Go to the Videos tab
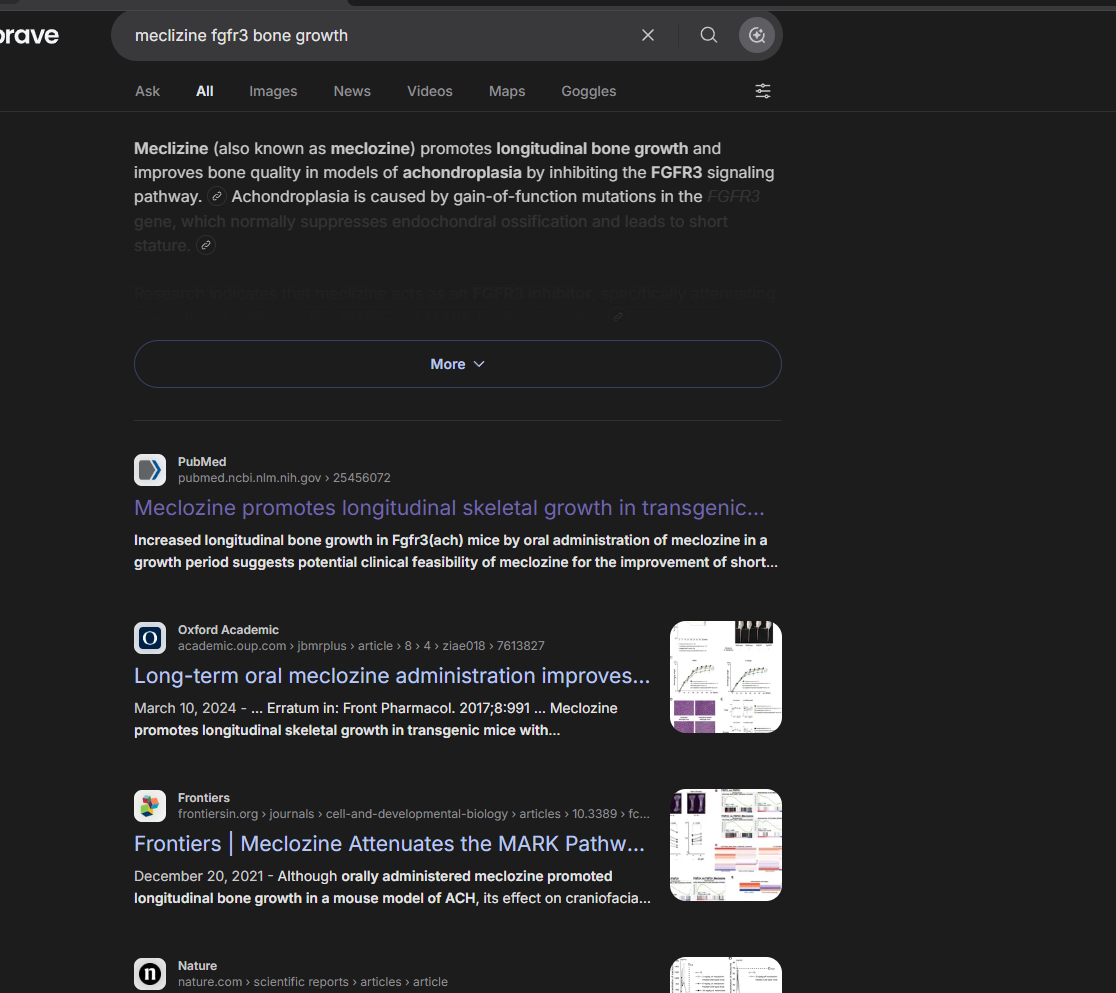The width and height of the screenshot is (1116, 993). (429, 91)
